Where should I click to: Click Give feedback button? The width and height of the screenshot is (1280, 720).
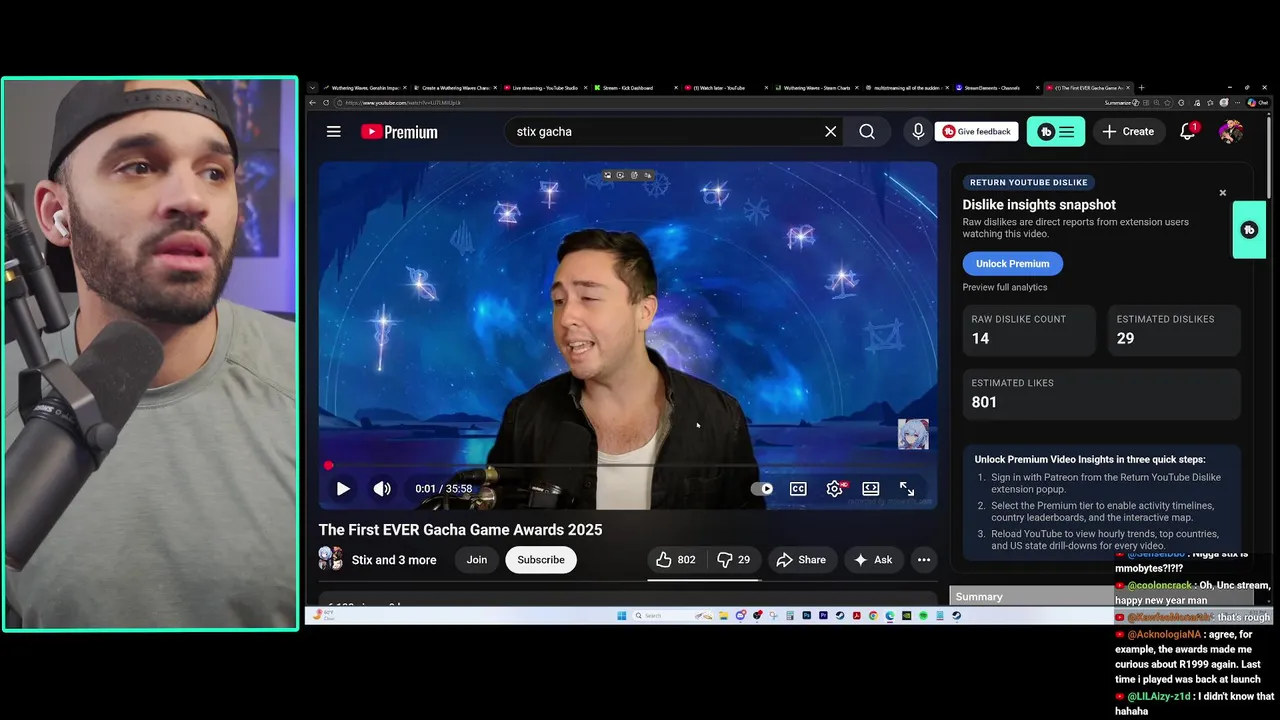pyautogui.click(x=977, y=132)
